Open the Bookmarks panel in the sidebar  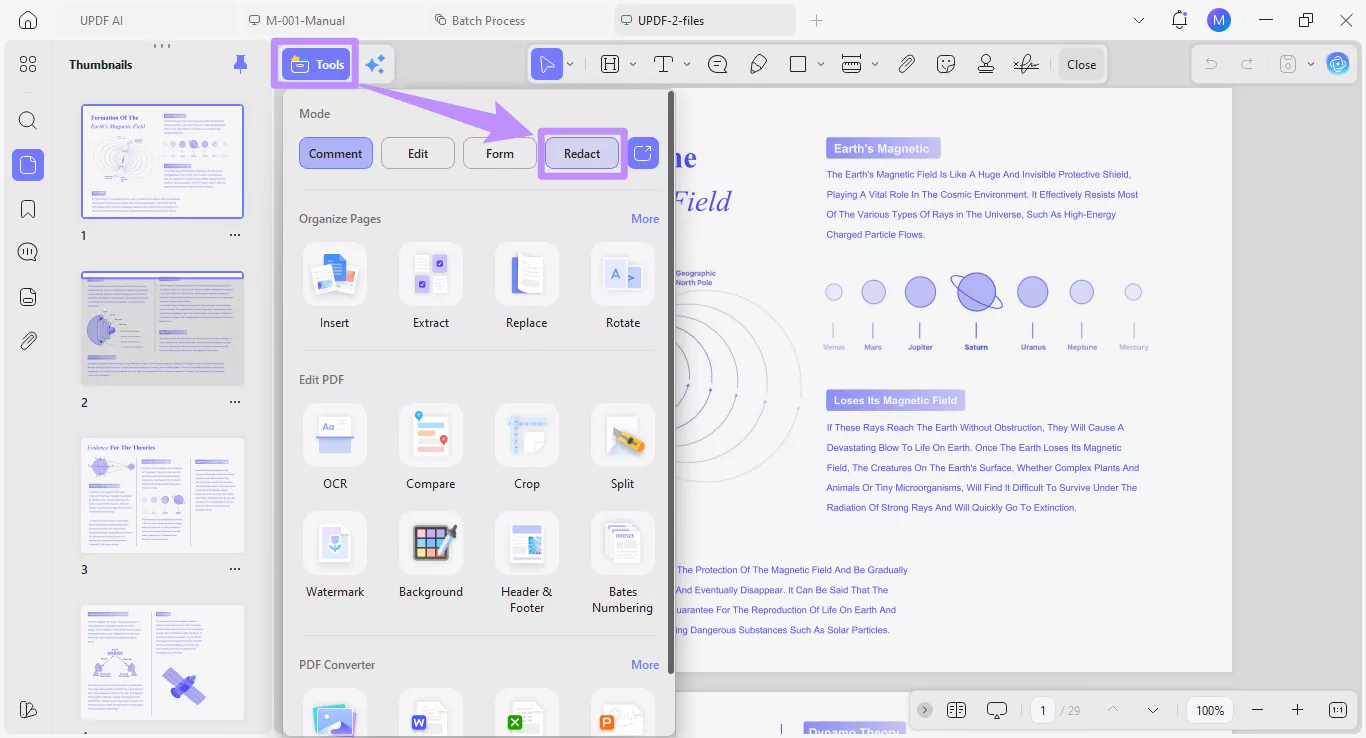point(27,208)
